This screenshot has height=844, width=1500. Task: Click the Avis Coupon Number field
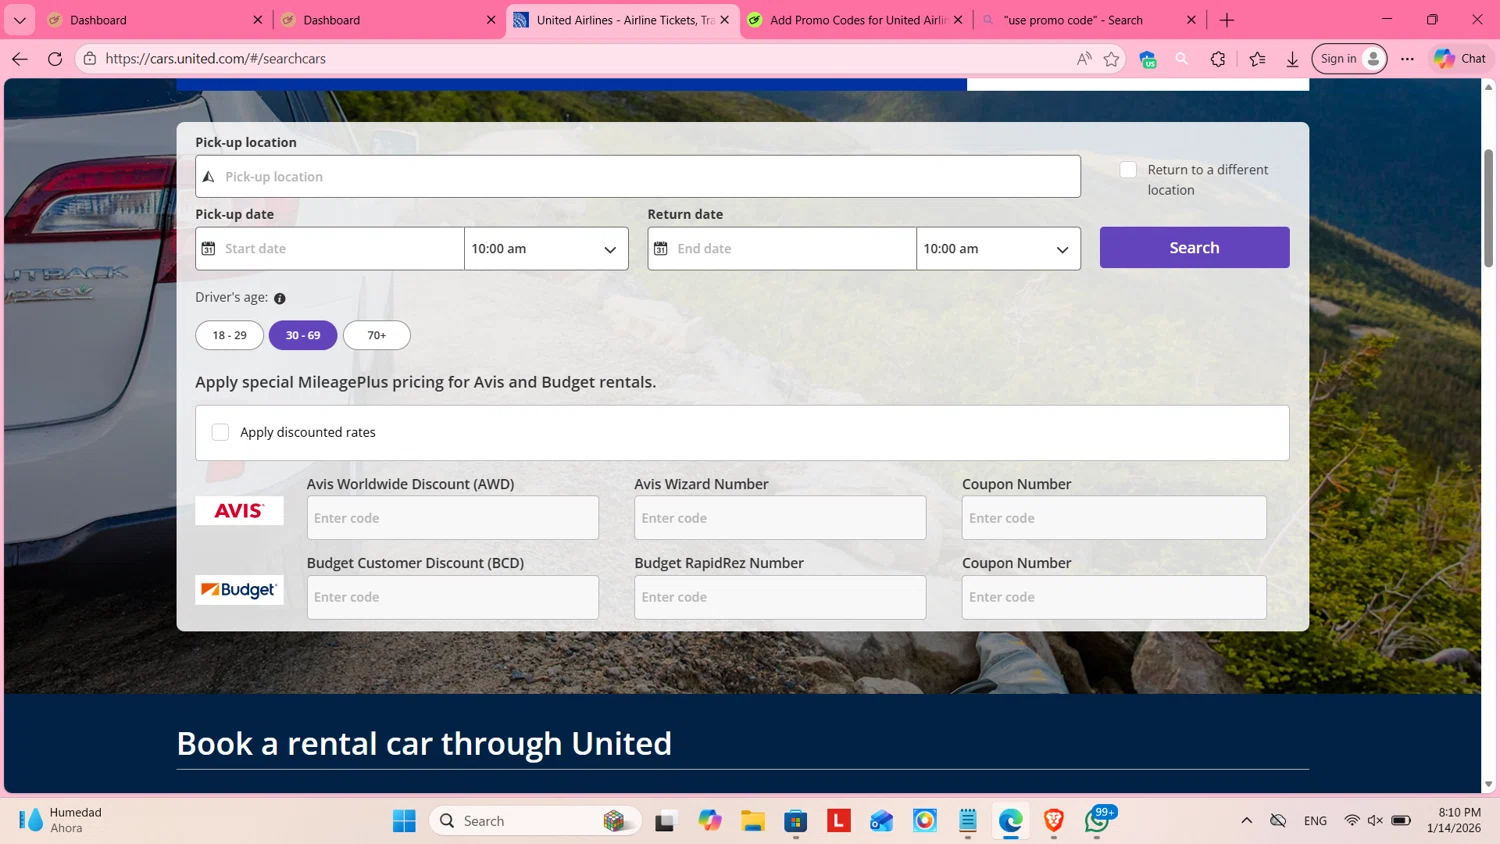[x=1114, y=518]
